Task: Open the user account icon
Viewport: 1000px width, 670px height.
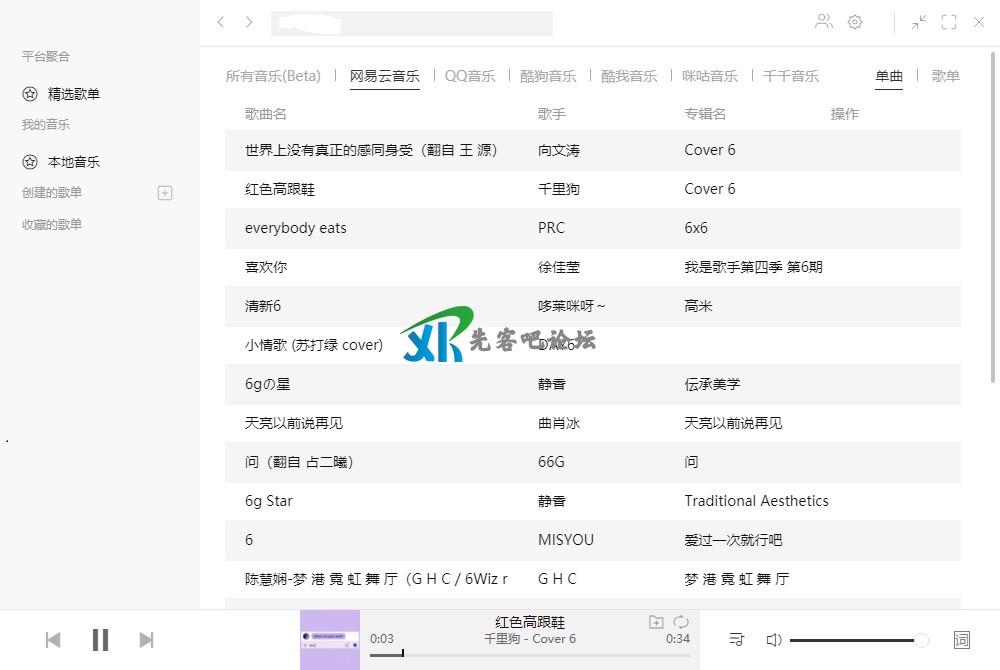Action: point(823,22)
